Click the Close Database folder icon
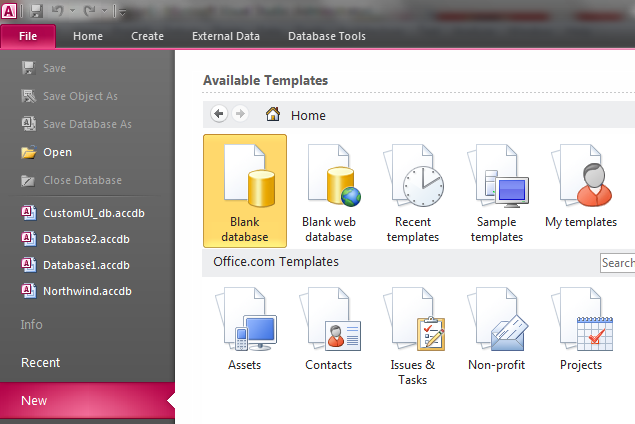Screen dimensions: 635x424 point(28,180)
